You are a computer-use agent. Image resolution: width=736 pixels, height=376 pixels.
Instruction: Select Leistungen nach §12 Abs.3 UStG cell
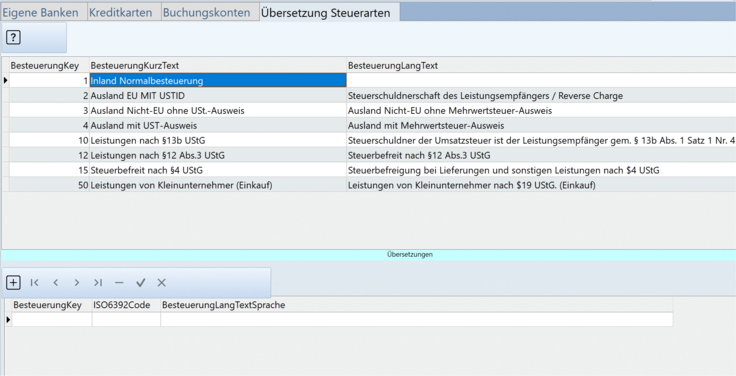point(217,155)
